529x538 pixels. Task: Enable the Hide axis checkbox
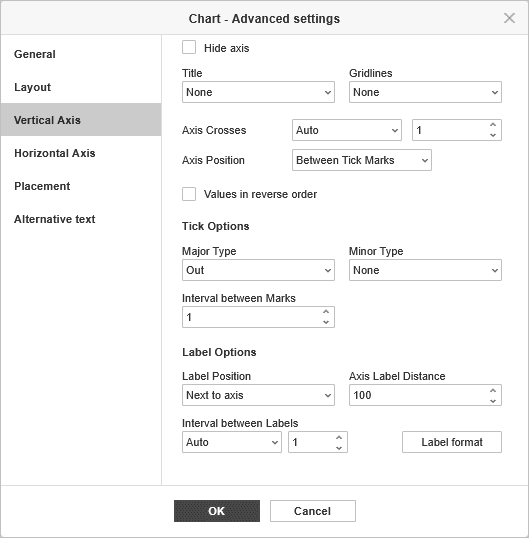189,47
